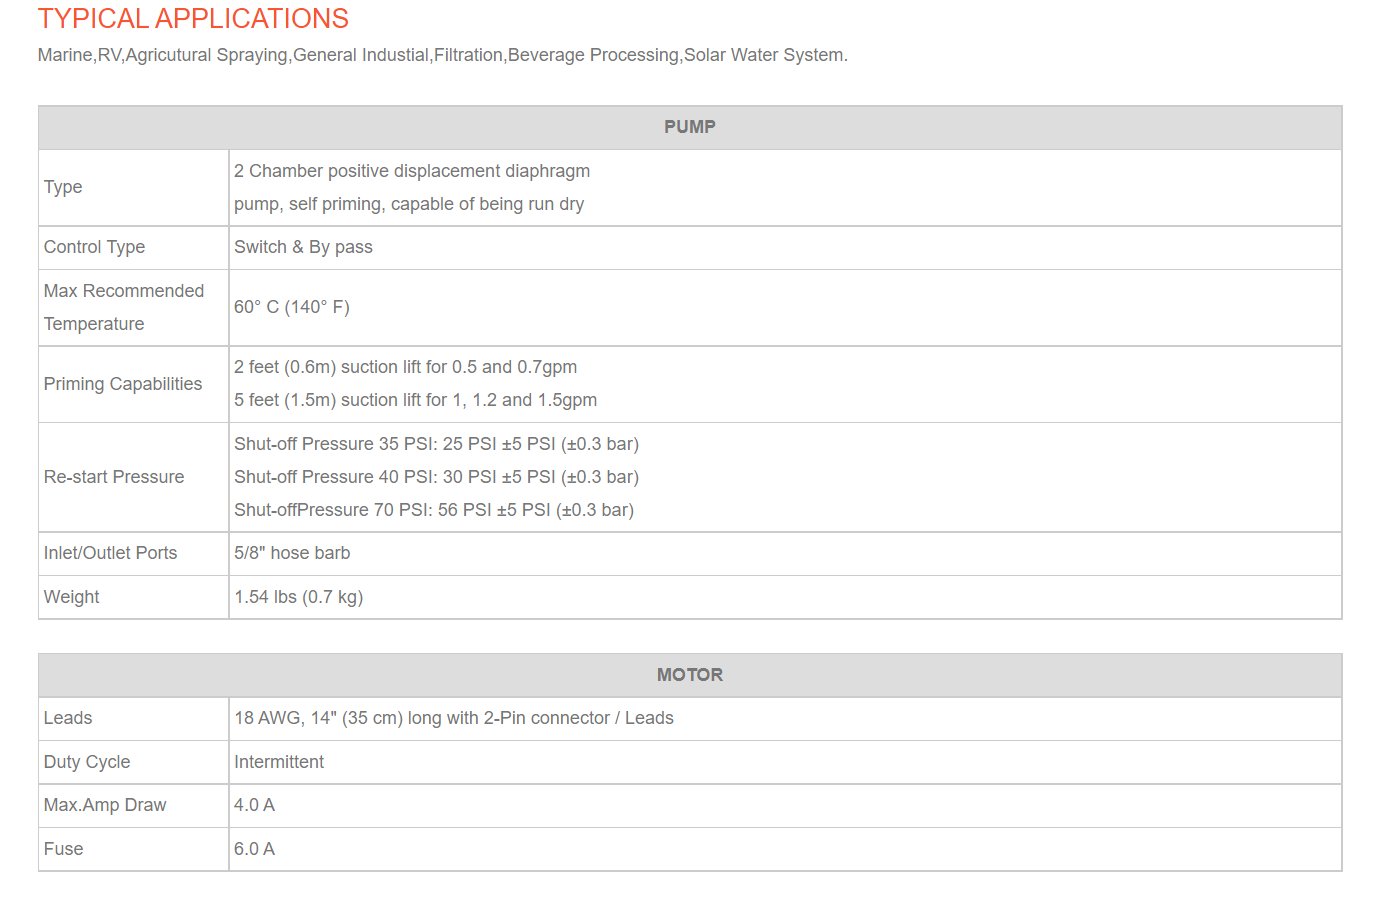Viewport: 1388px width, 902px height.
Task: Click the Control Type label cell
Action: (134, 247)
